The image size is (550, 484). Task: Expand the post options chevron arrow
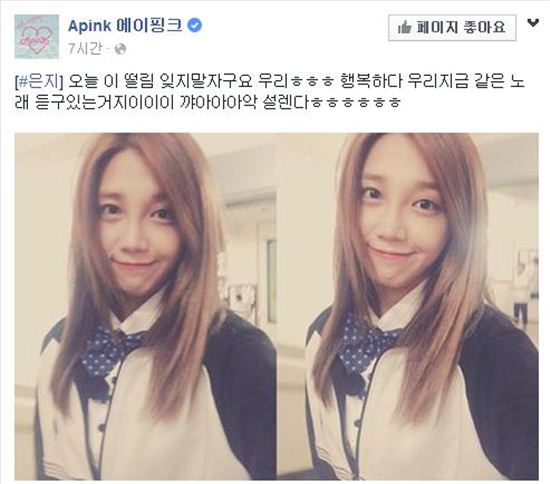point(533,23)
